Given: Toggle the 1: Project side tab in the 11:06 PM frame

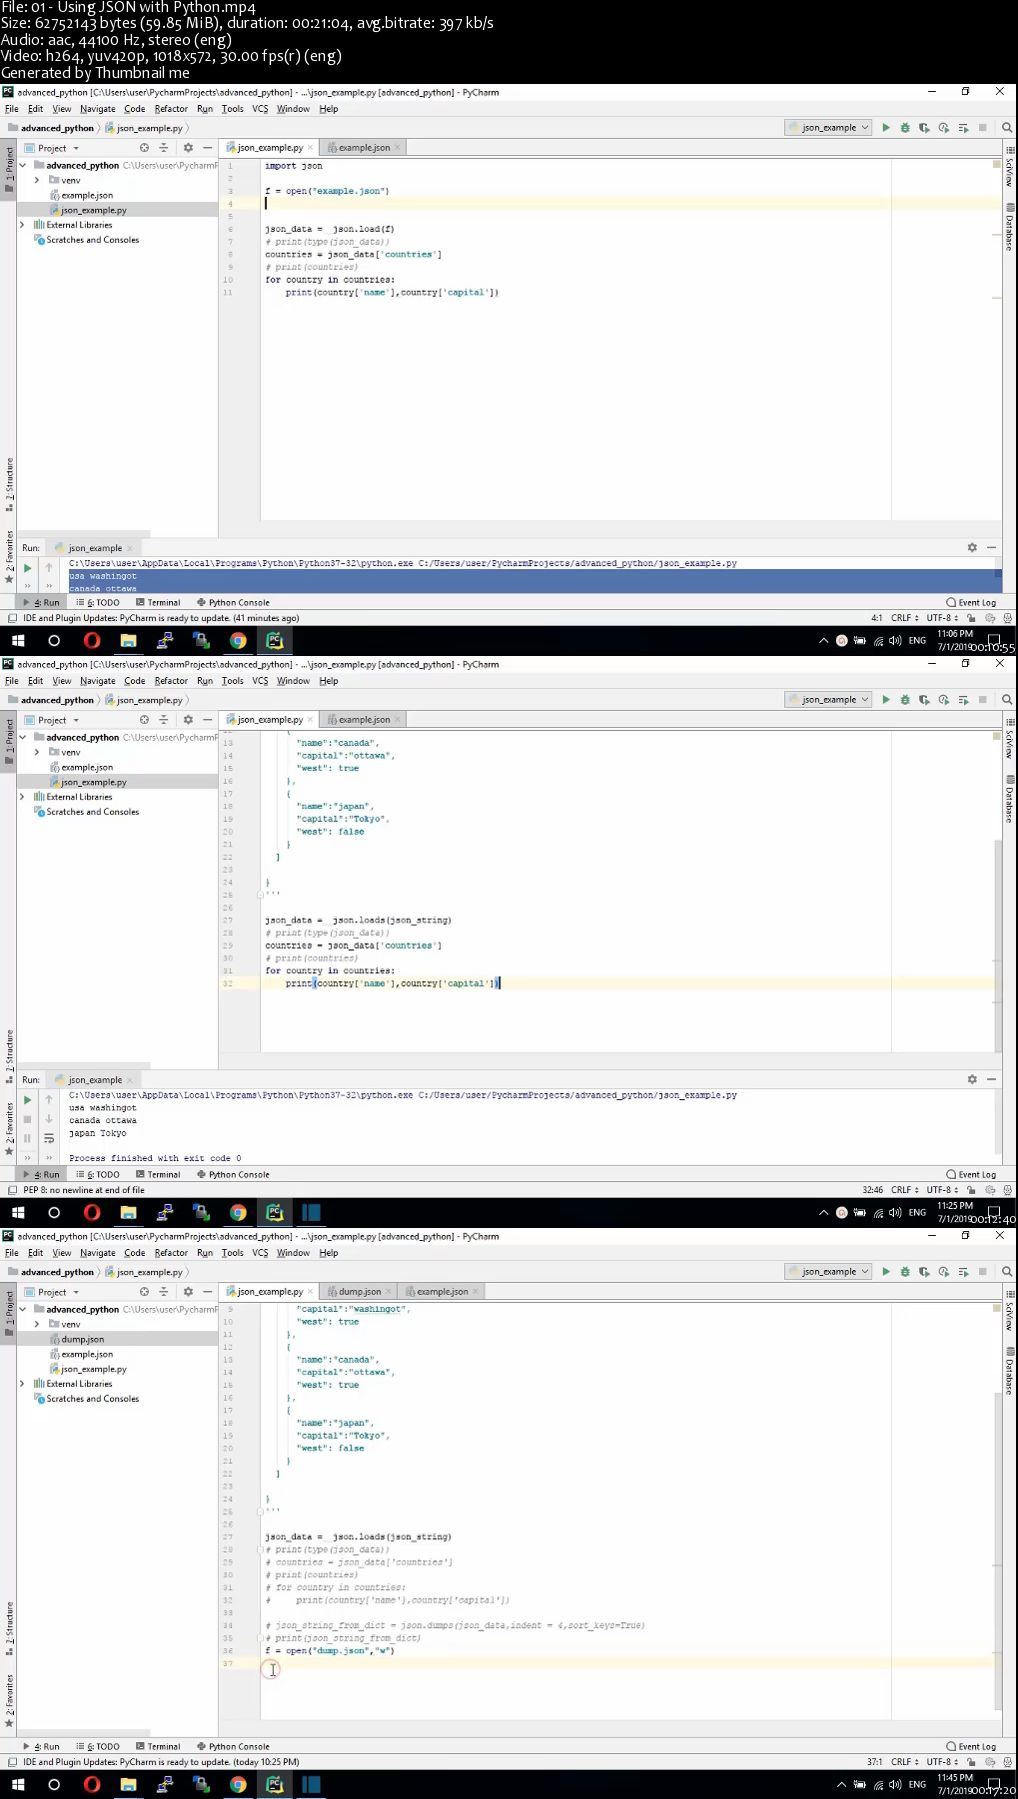Looking at the screenshot, I should [9, 170].
